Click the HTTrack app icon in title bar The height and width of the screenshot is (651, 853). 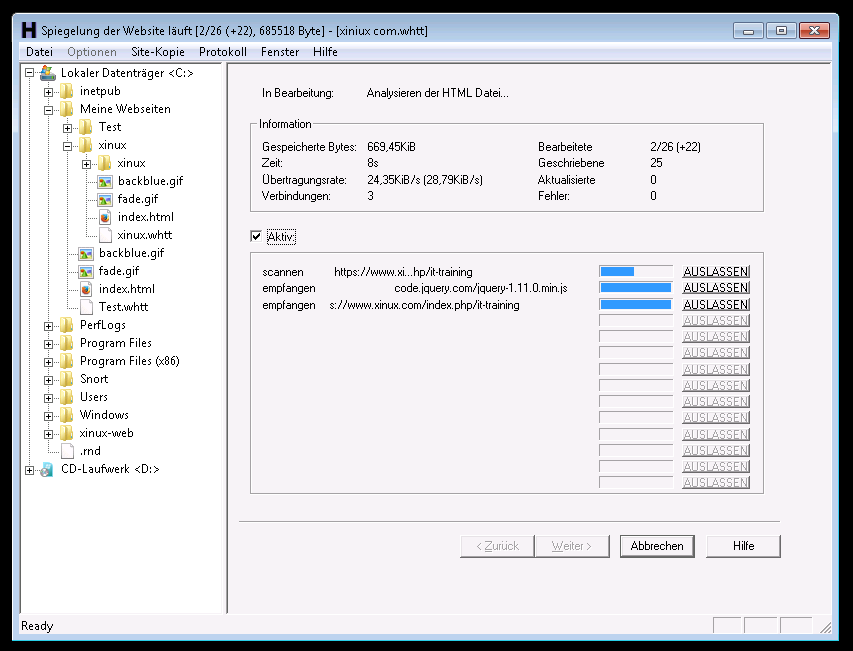tap(29, 30)
